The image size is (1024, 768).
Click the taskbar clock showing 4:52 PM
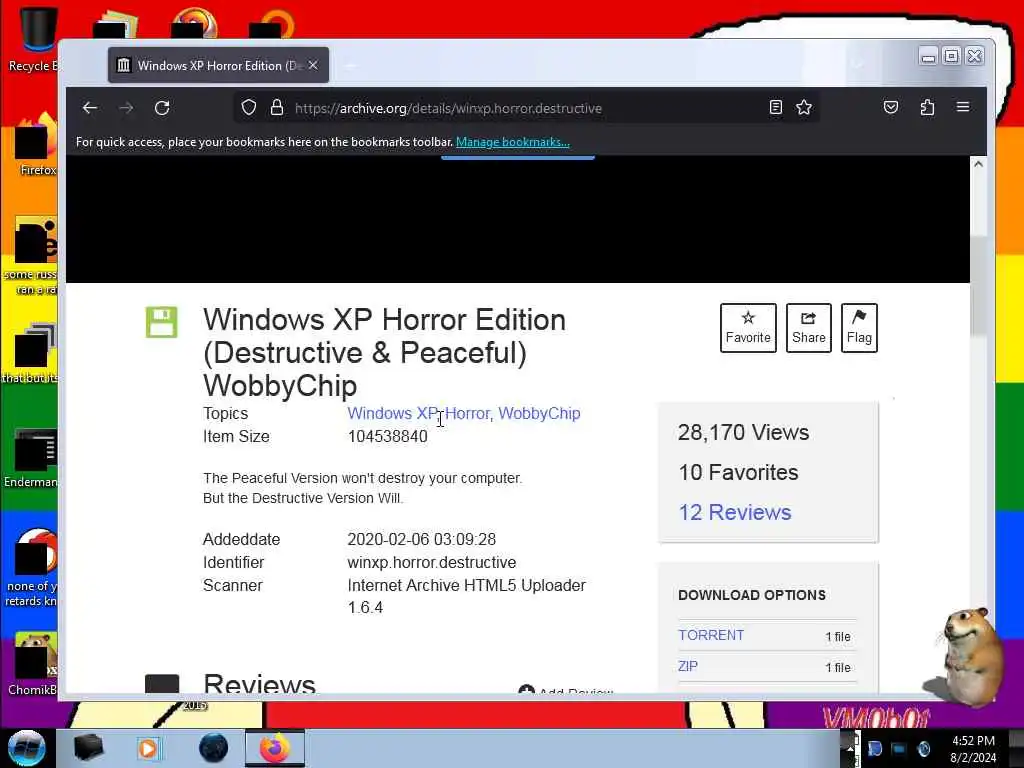tap(973, 749)
